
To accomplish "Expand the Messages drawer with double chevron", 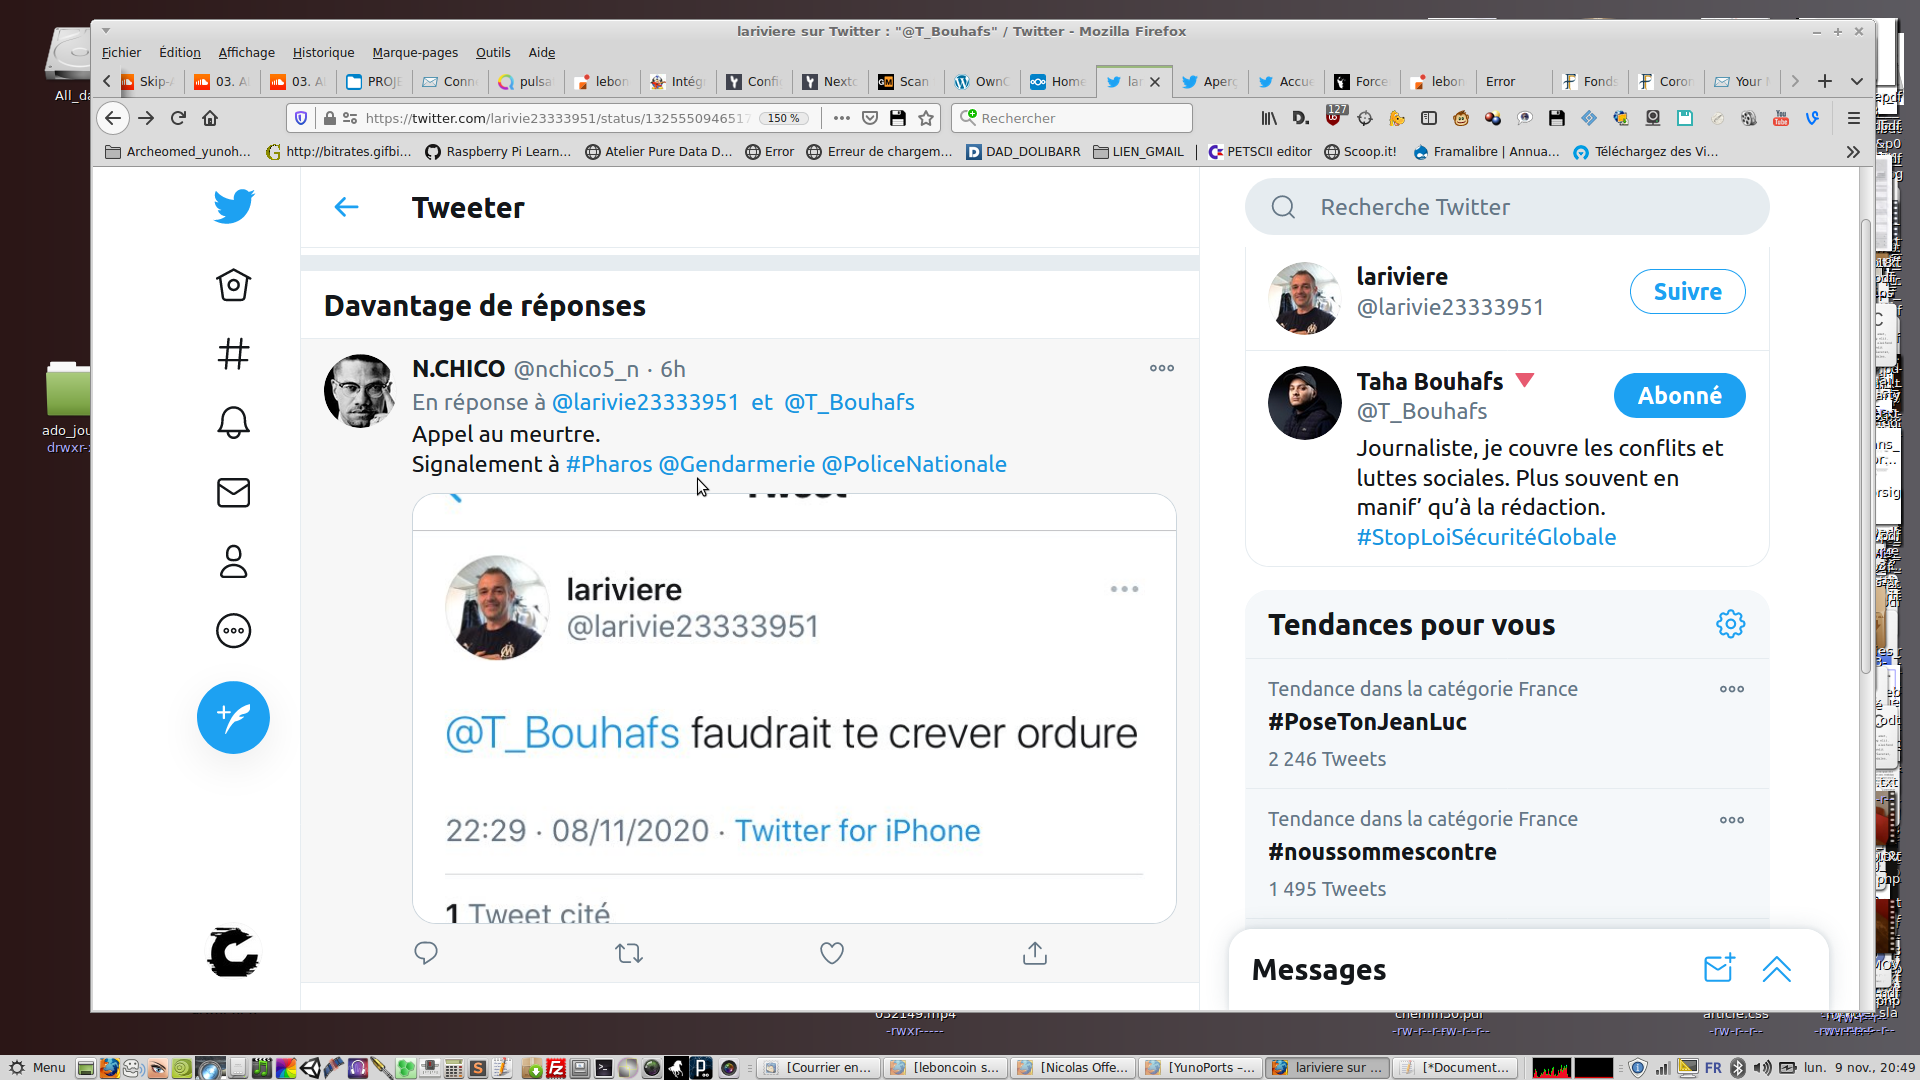I will (x=1777, y=969).
